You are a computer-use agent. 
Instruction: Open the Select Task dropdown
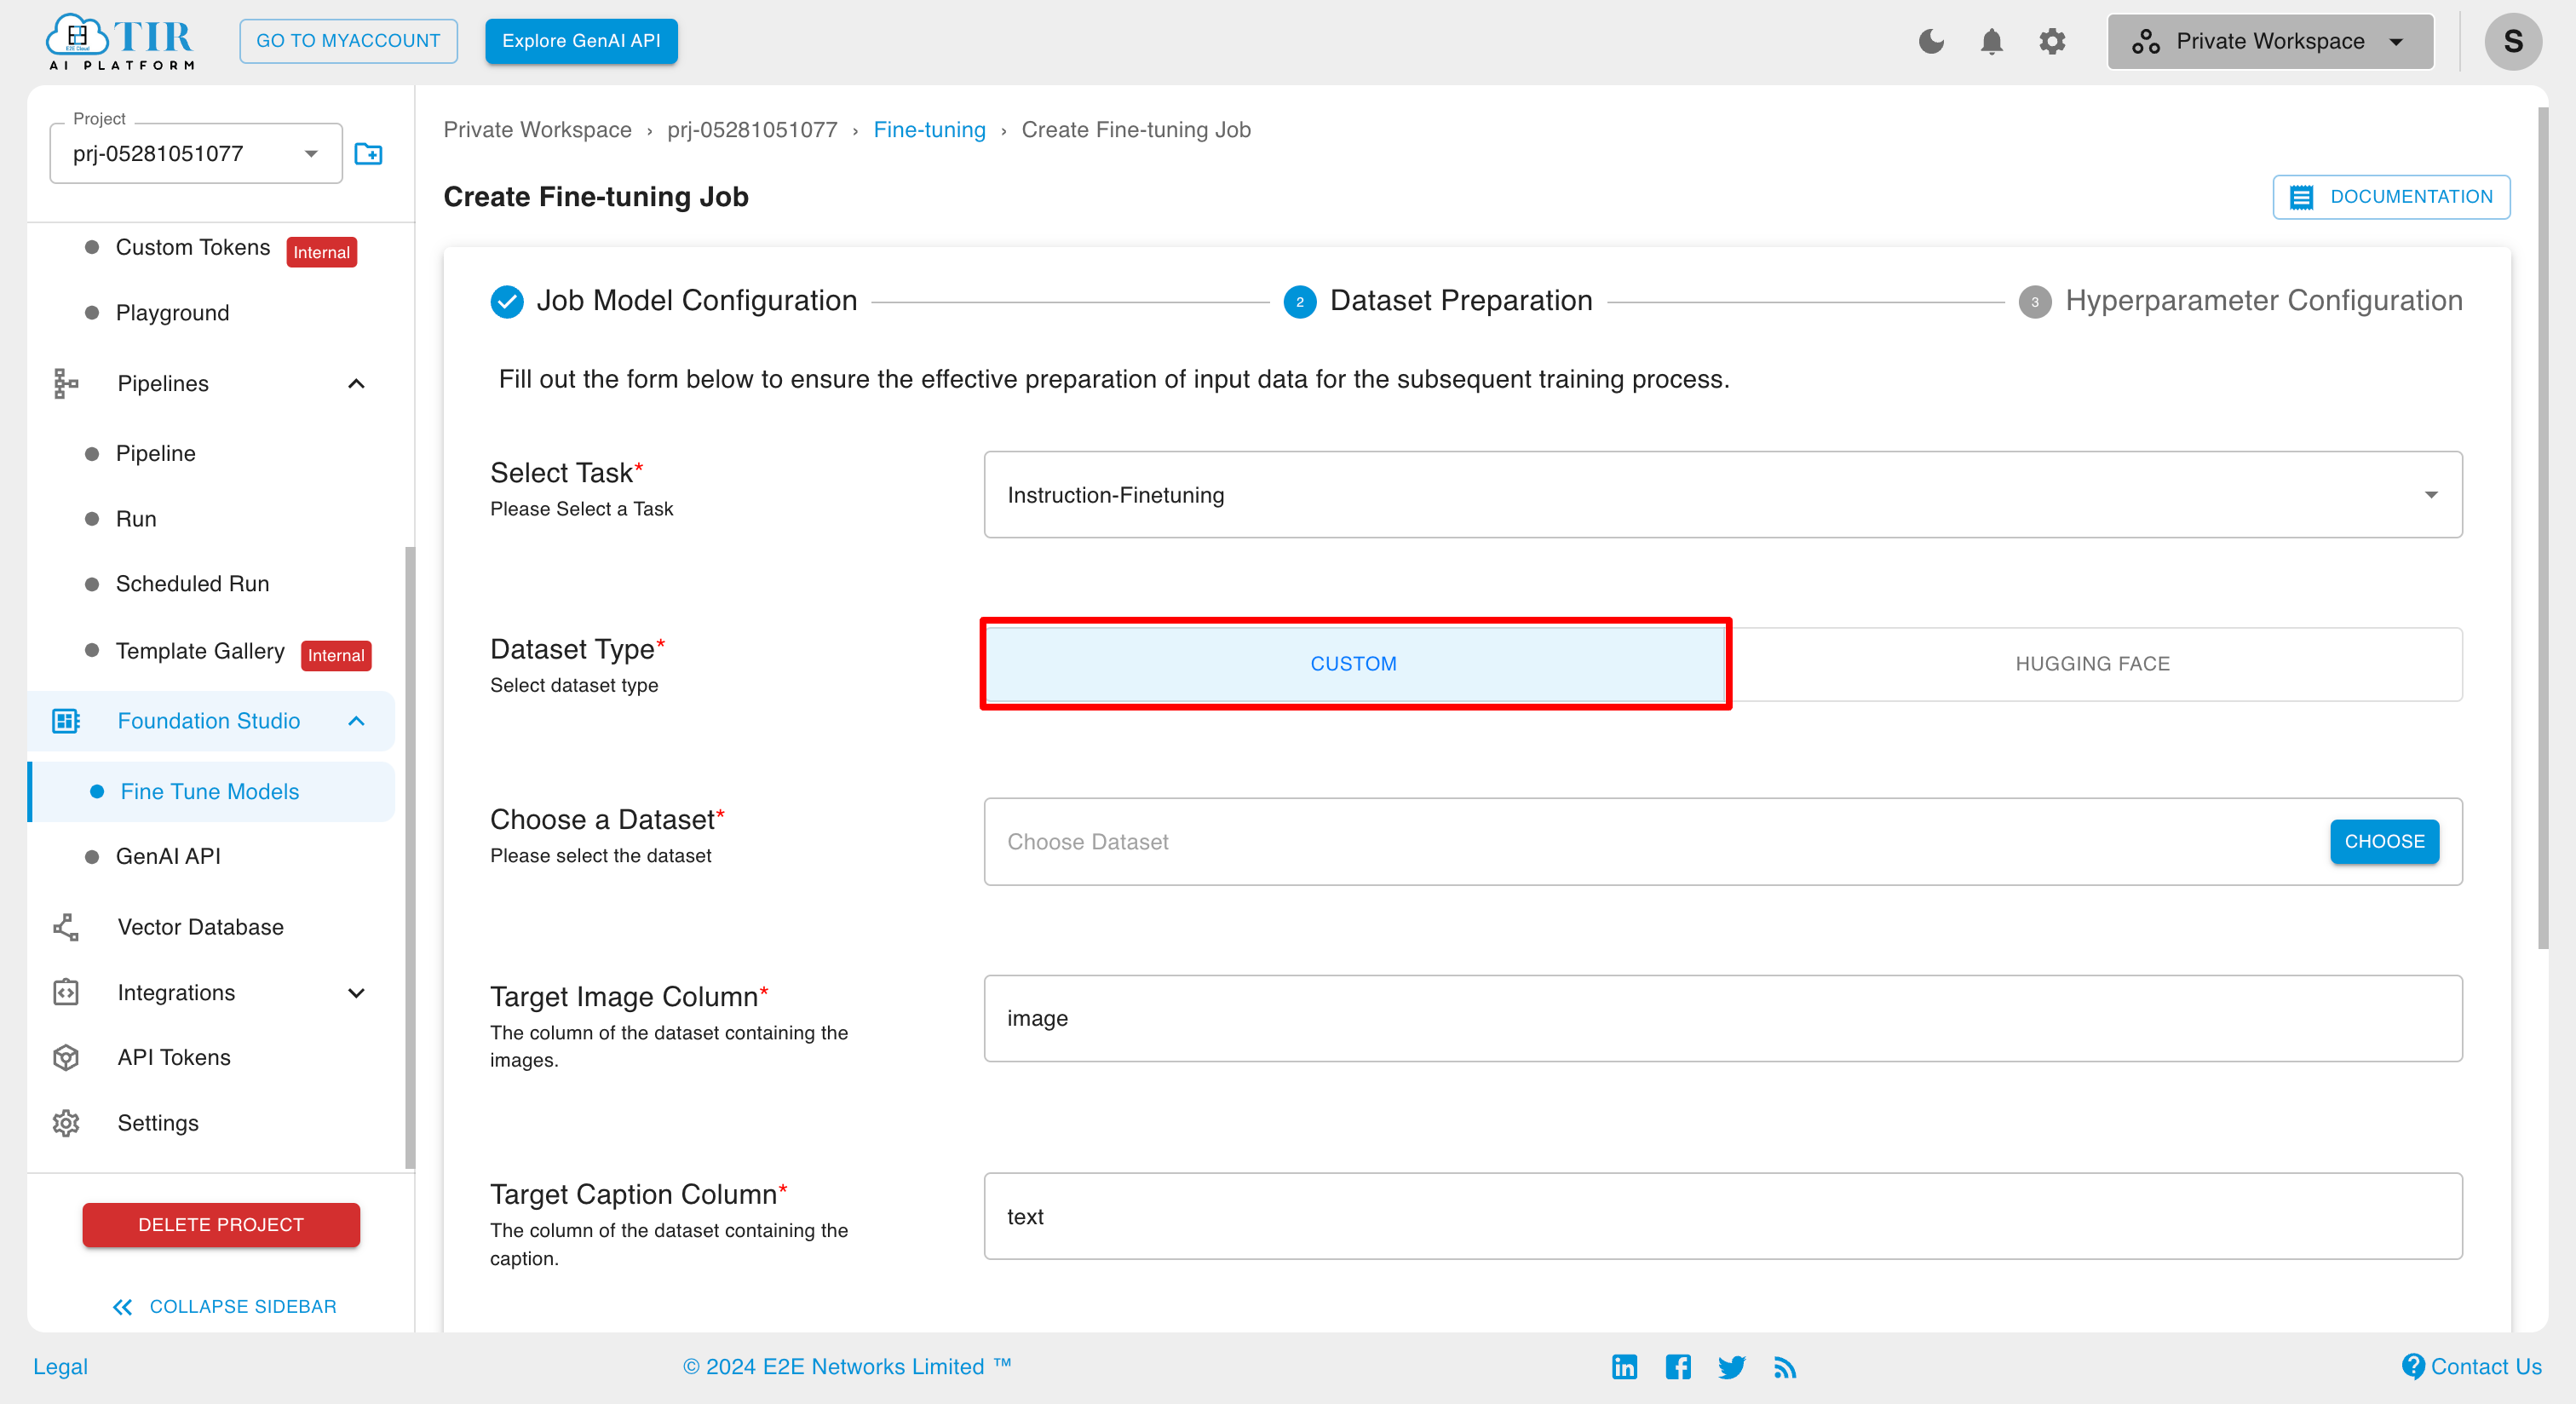pos(1722,495)
